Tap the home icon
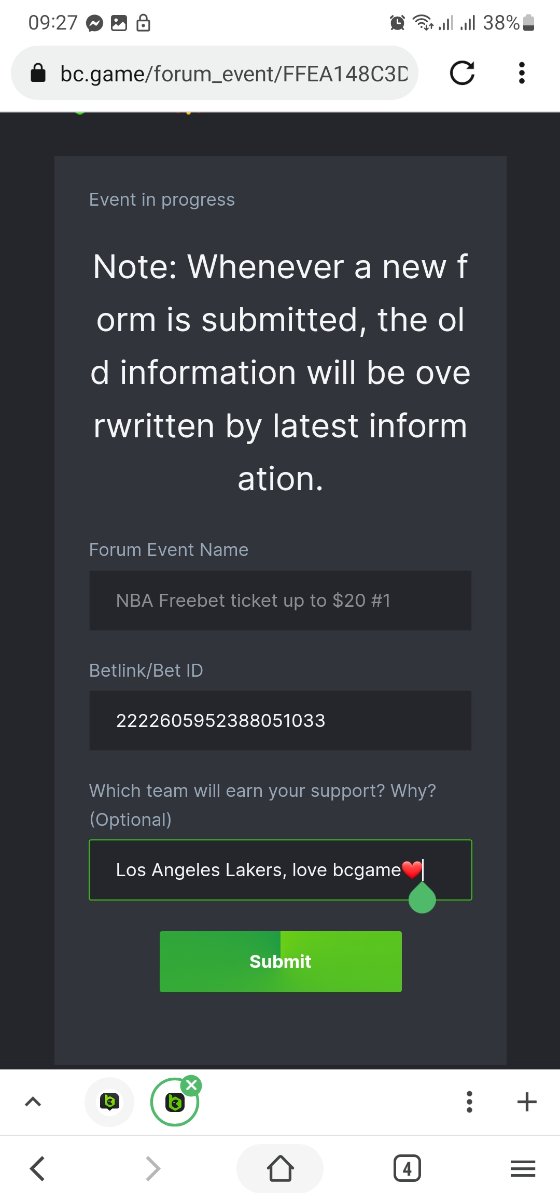 280,1167
